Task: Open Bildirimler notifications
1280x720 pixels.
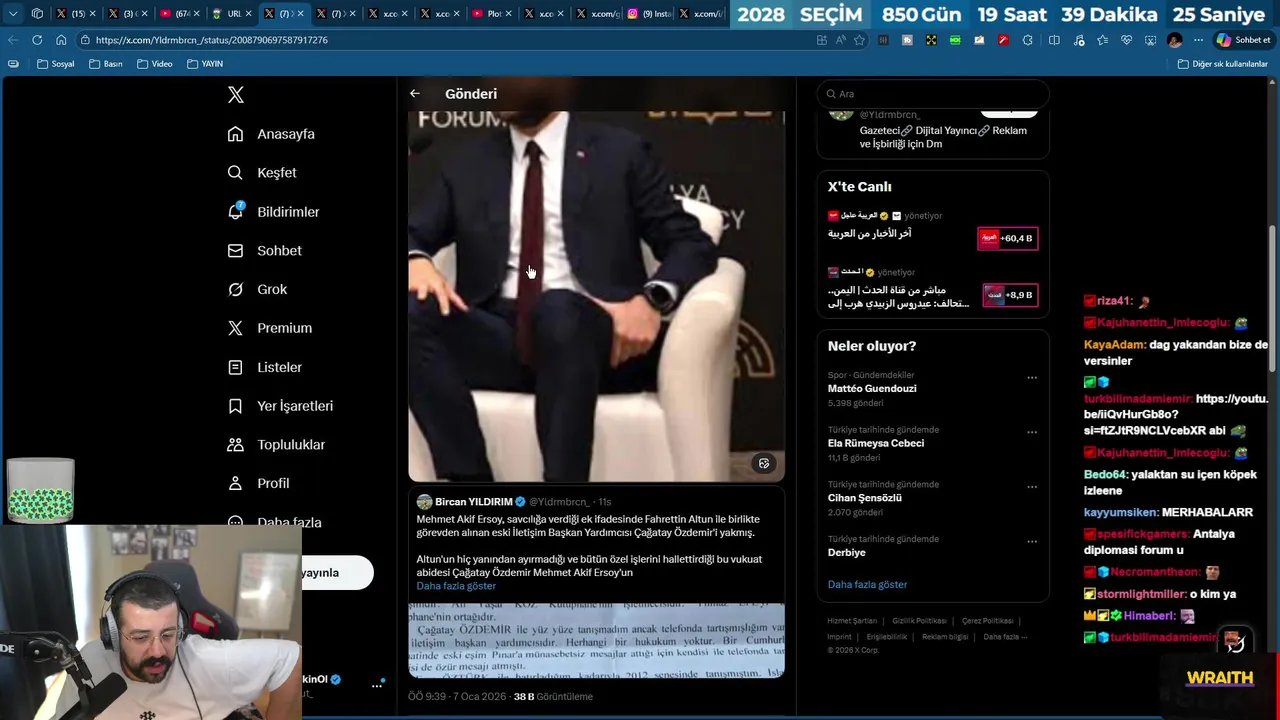Action: [x=273, y=212]
